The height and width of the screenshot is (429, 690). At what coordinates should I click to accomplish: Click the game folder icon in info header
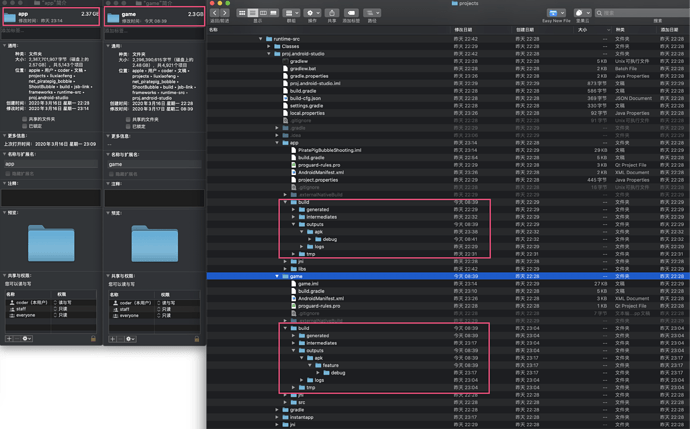pyautogui.click(x=114, y=18)
